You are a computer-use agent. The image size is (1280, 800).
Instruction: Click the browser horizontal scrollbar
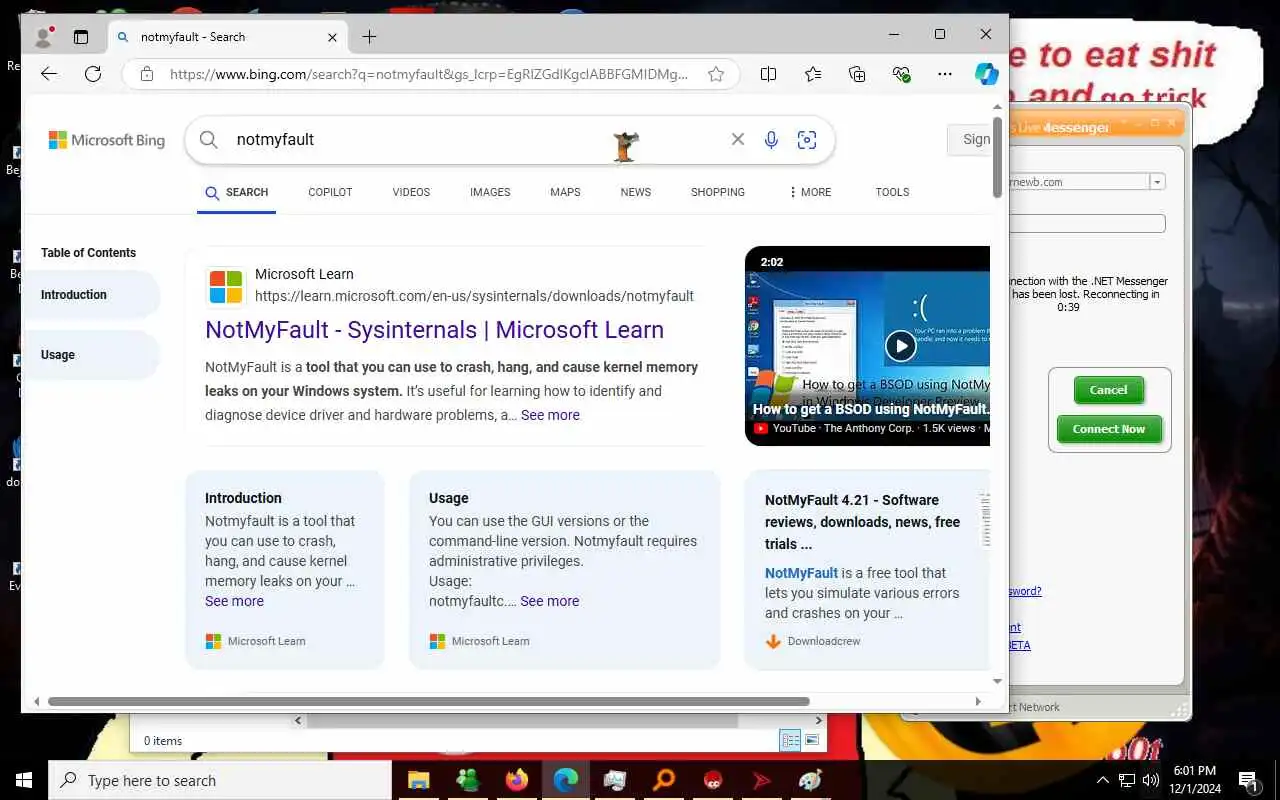coord(428,701)
